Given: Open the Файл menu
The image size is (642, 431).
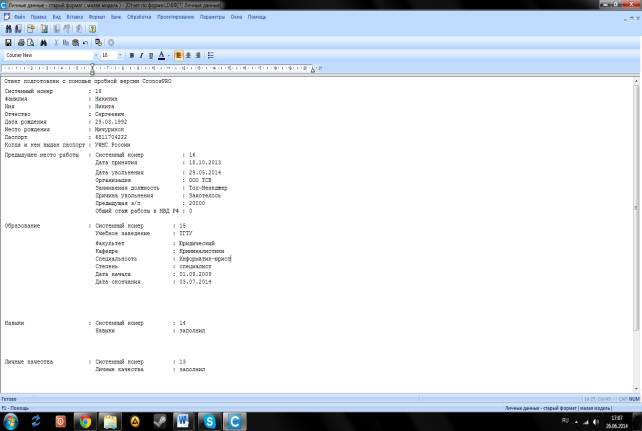Looking at the screenshot, I should [x=20, y=18].
